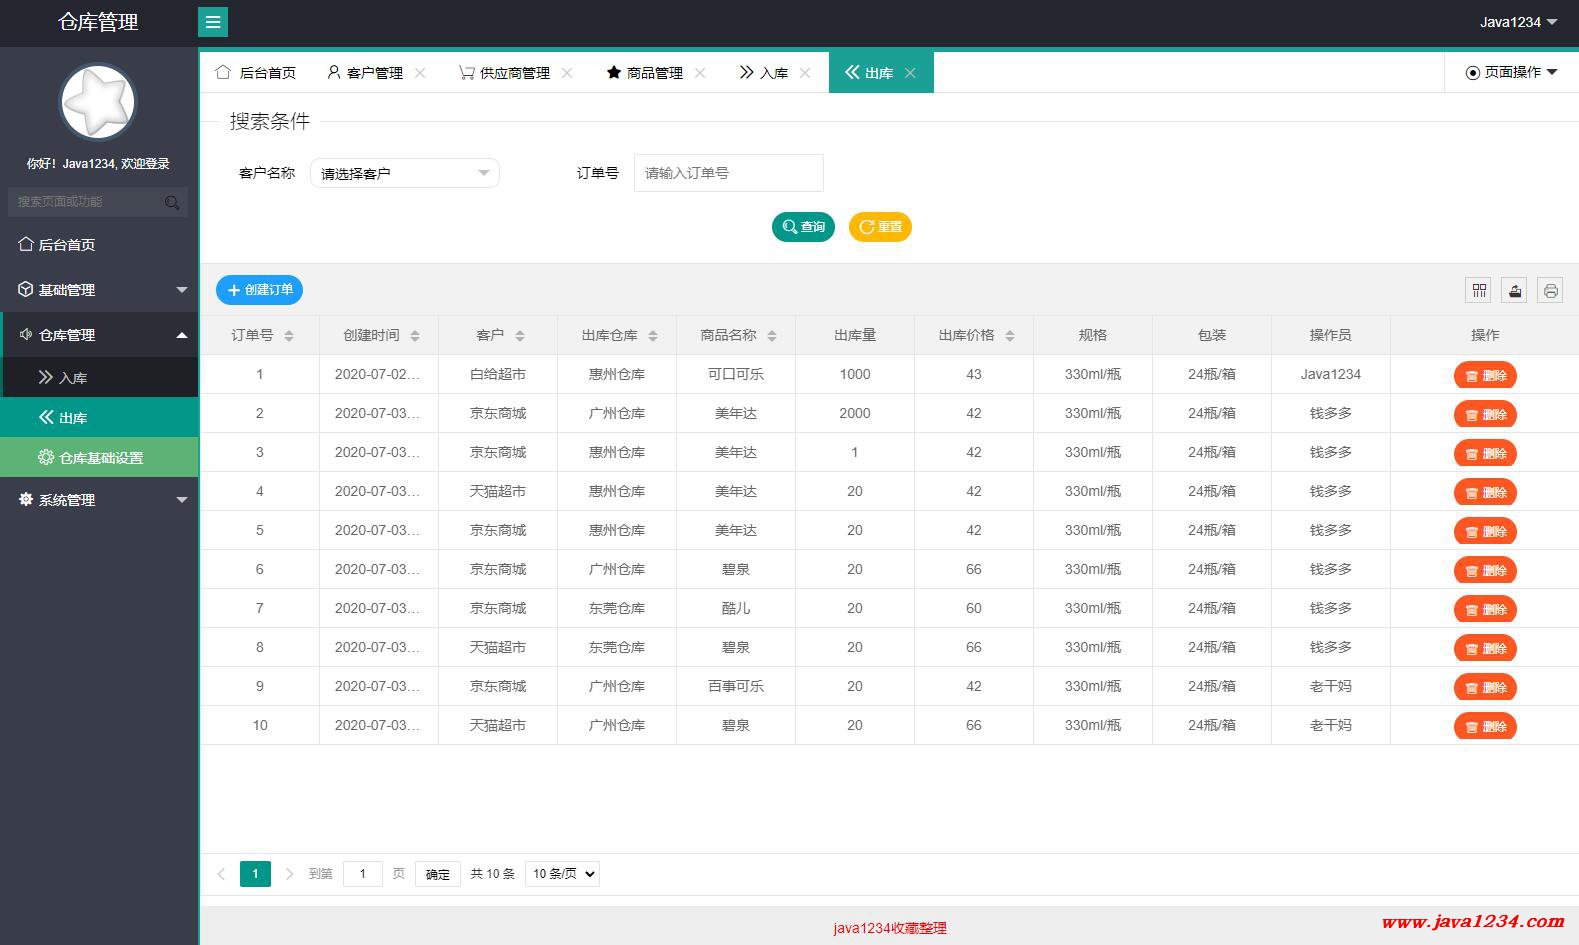Screen dimensions: 1579x945
Task: Expand 基础管理 sidebar menu
Action: coord(99,290)
